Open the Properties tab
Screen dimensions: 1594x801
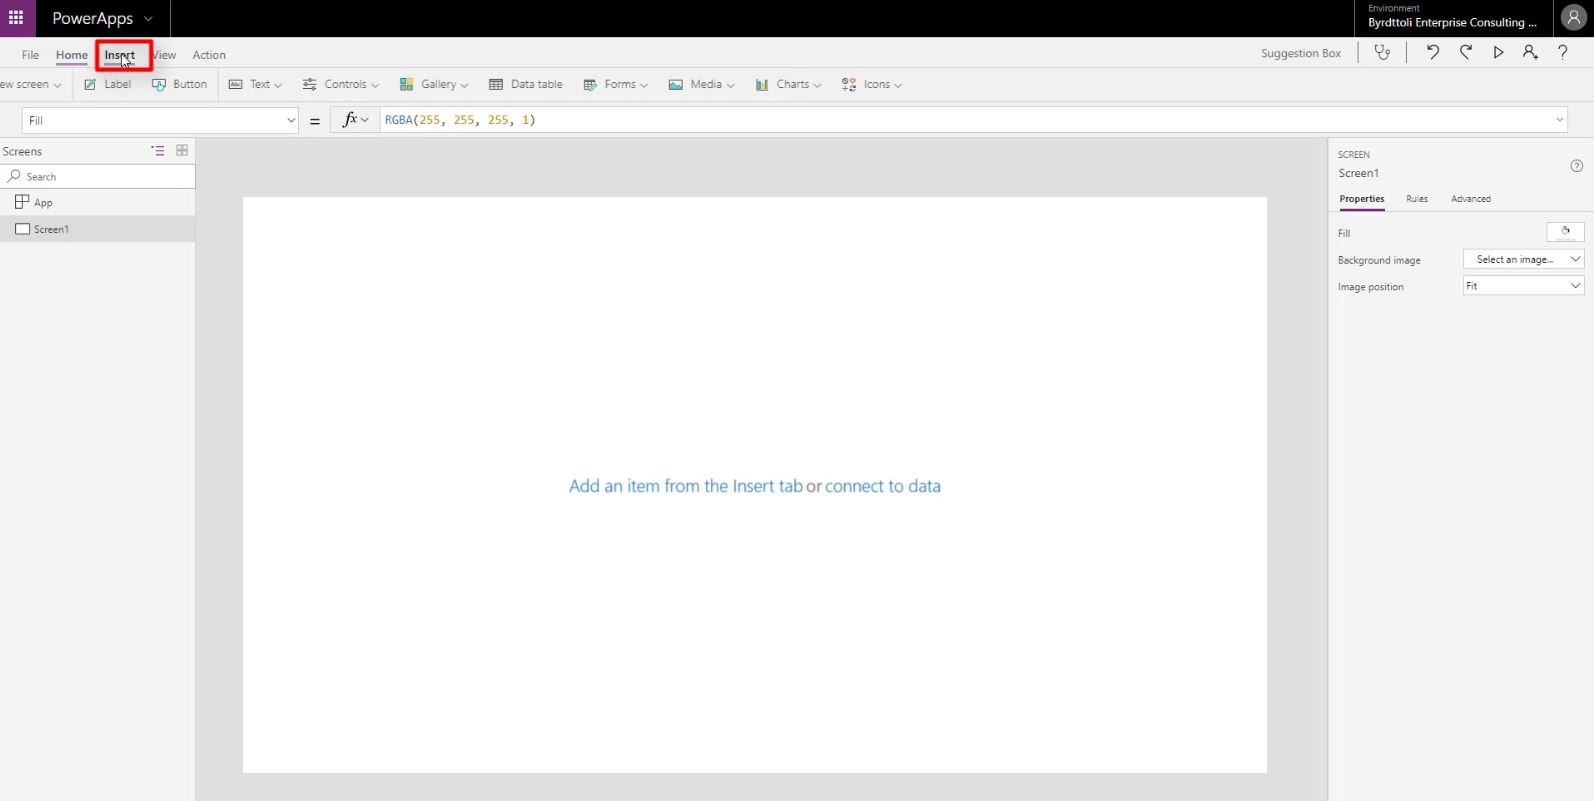pos(1362,199)
